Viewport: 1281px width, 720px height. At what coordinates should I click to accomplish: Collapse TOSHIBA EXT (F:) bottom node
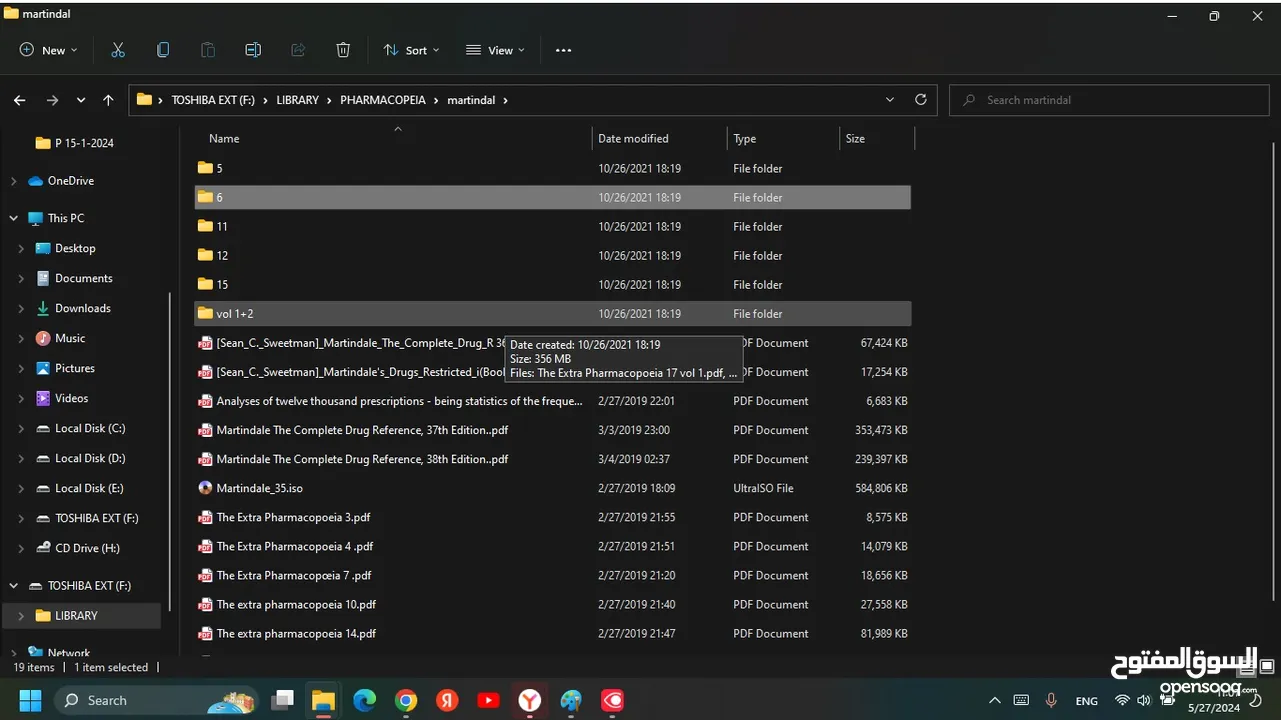coord(13,586)
